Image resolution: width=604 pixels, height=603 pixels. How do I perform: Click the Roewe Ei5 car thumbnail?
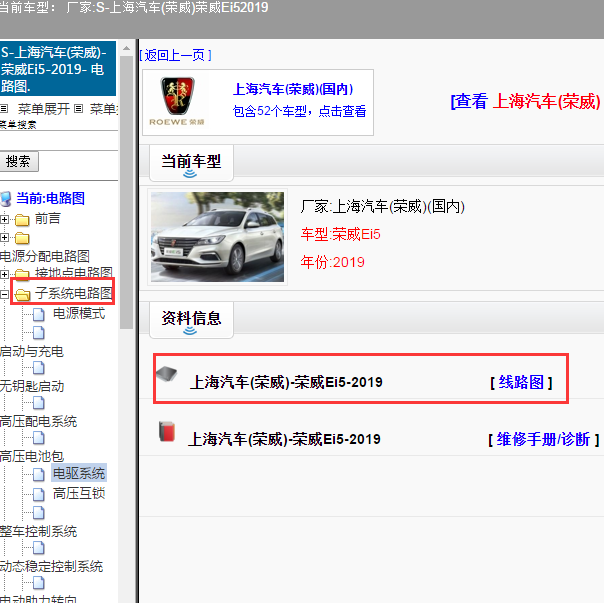click(x=217, y=237)
